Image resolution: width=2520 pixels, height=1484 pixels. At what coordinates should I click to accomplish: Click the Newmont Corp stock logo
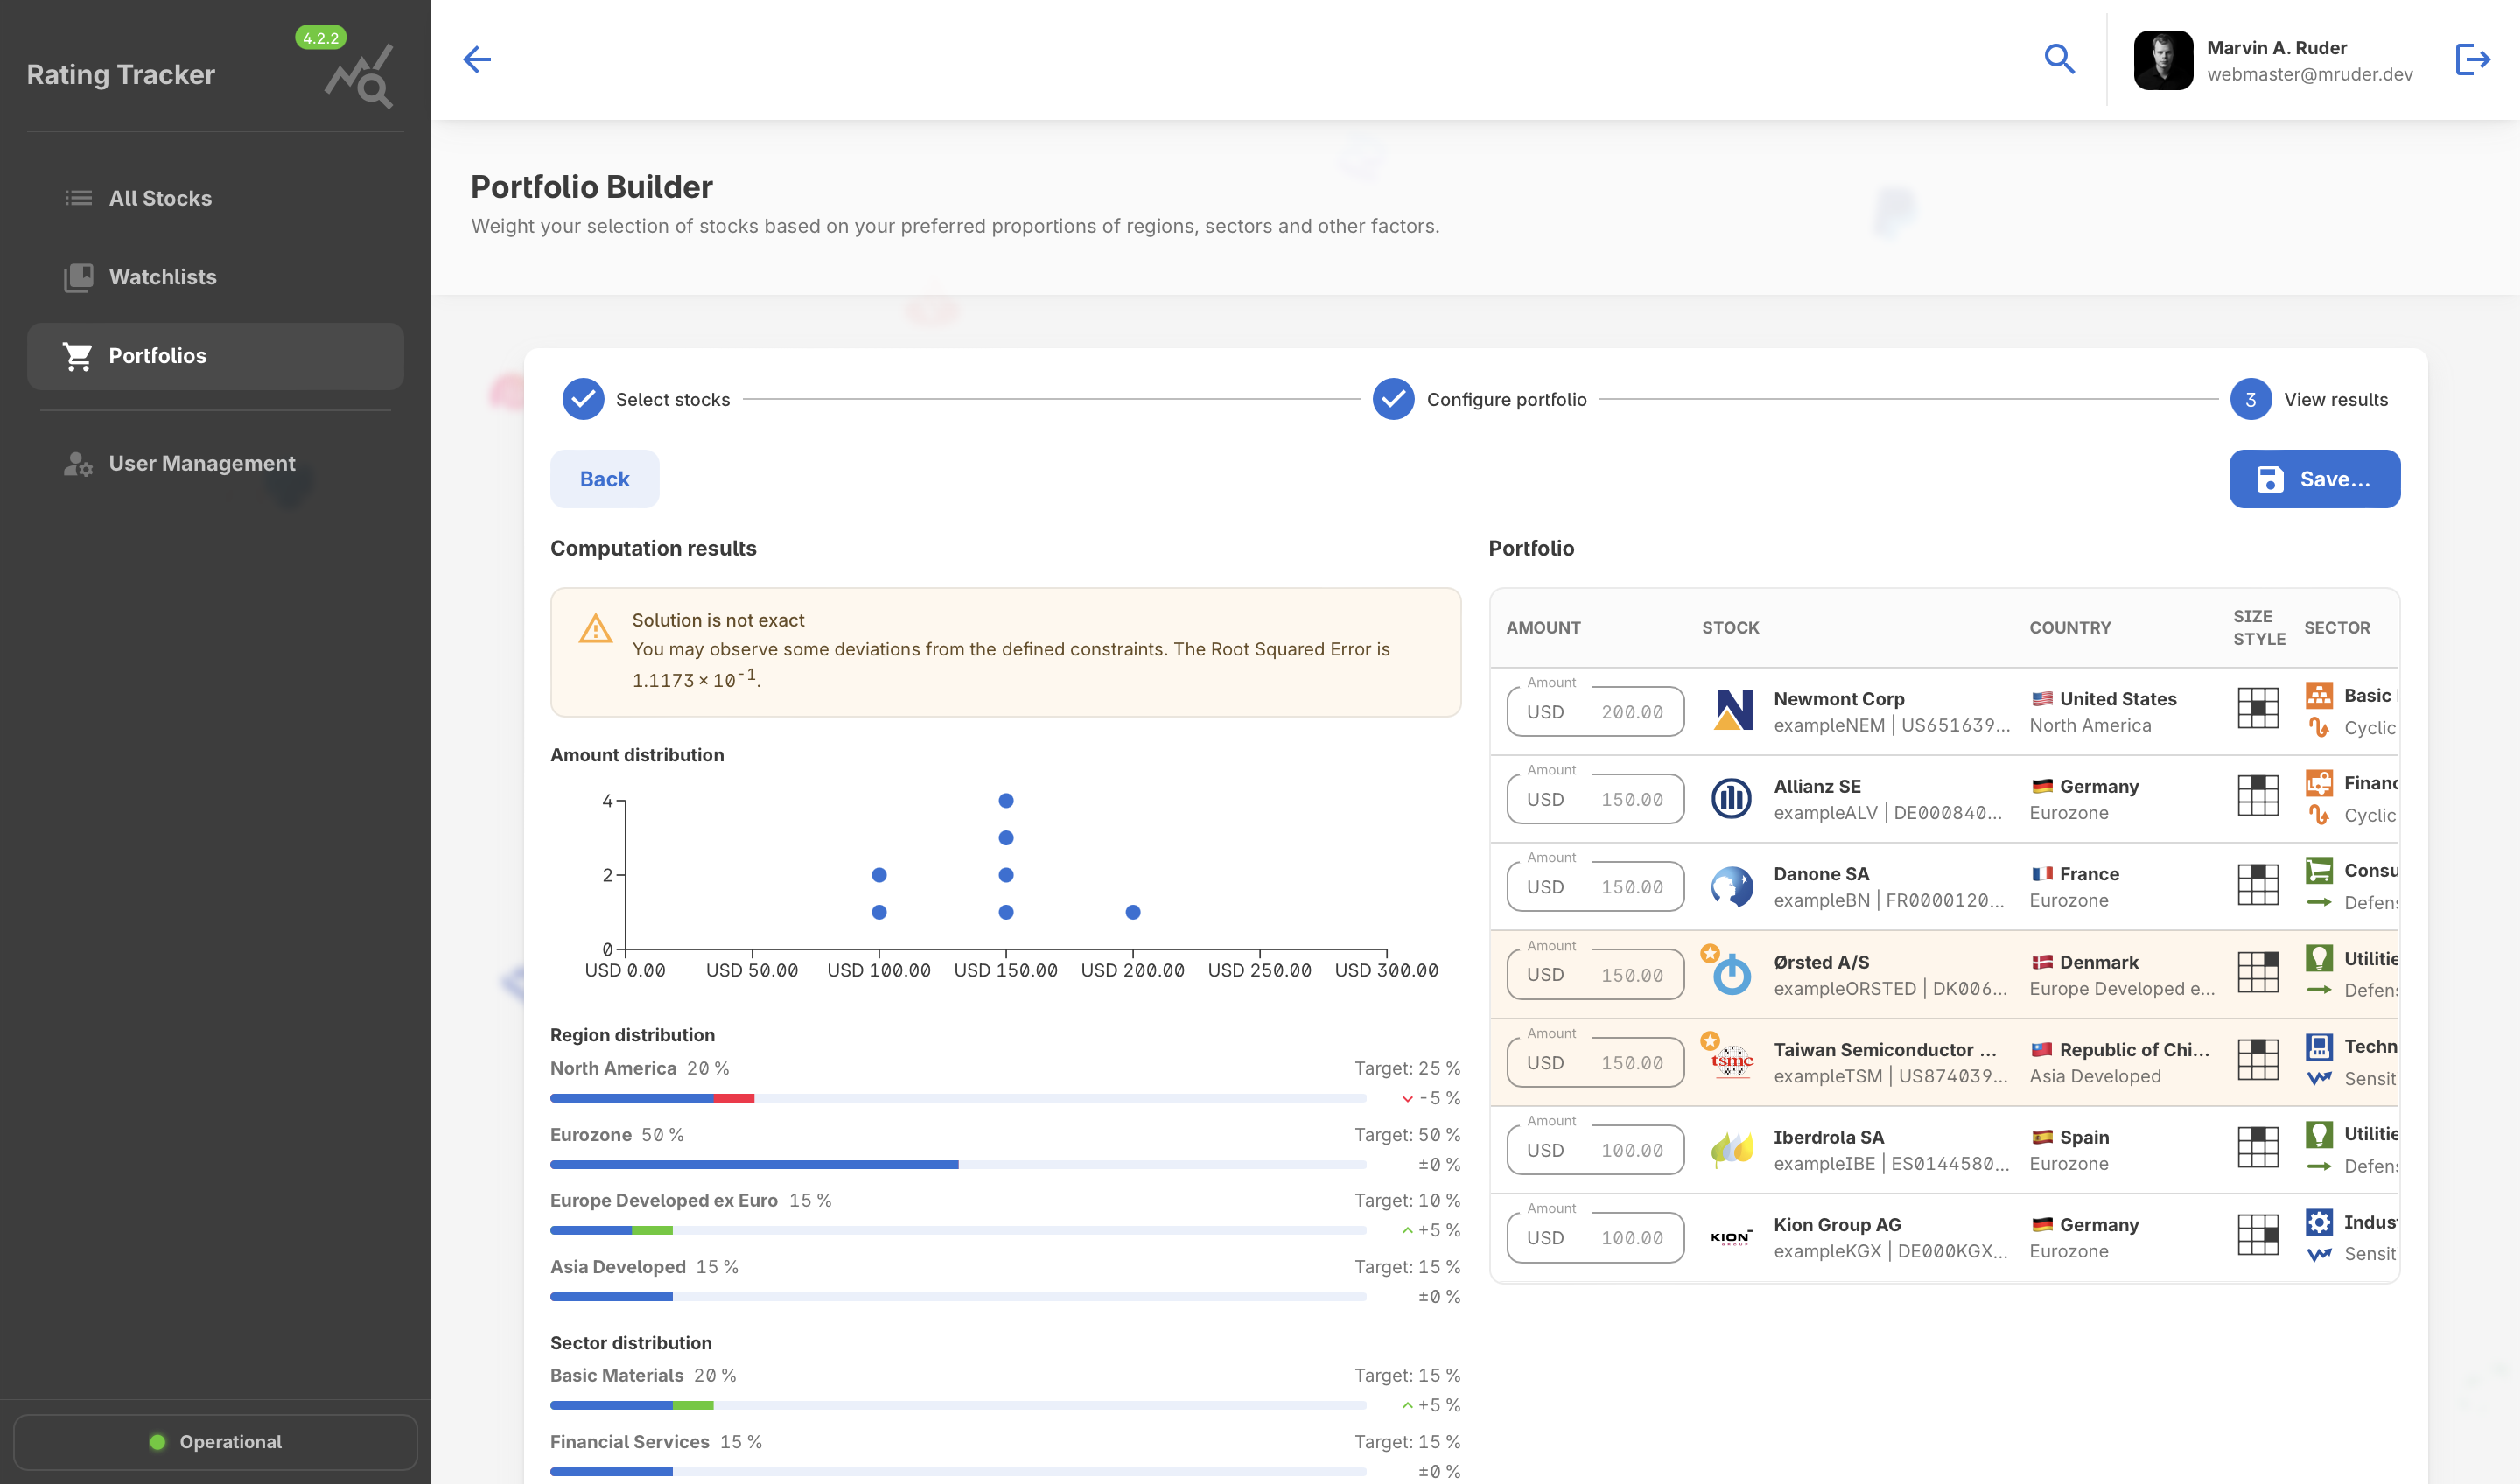click(1732, 711)
